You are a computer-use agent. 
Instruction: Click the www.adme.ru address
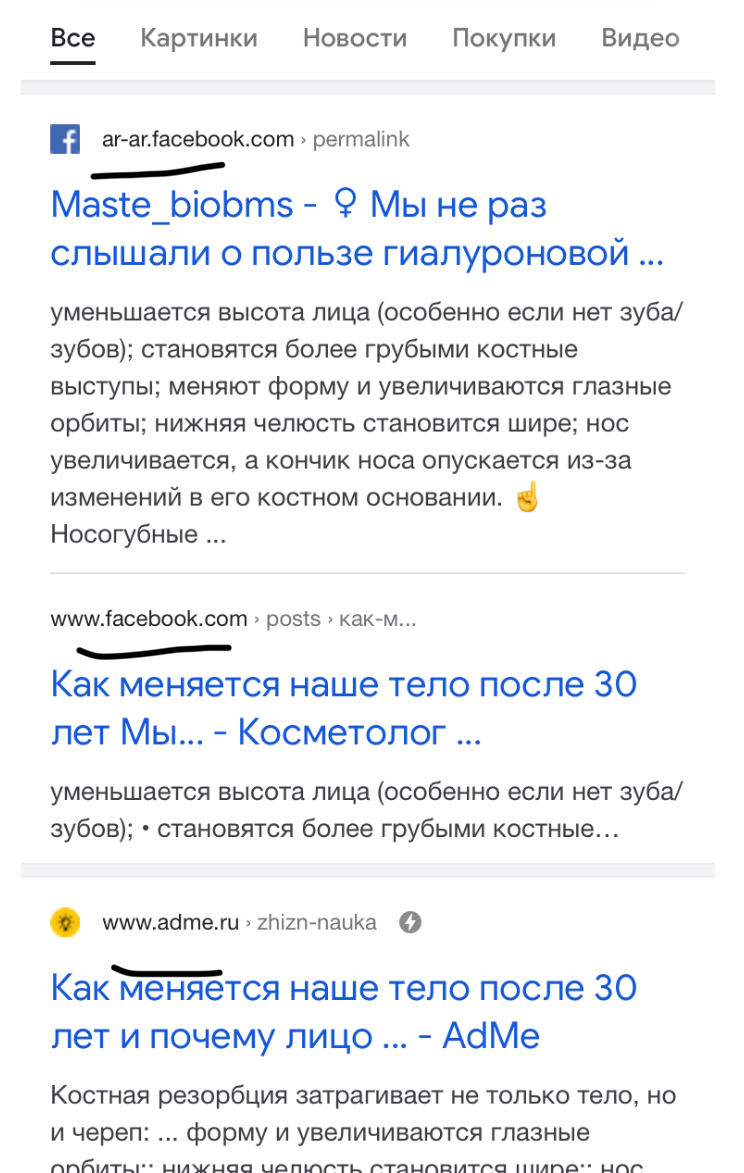(170, 922)
